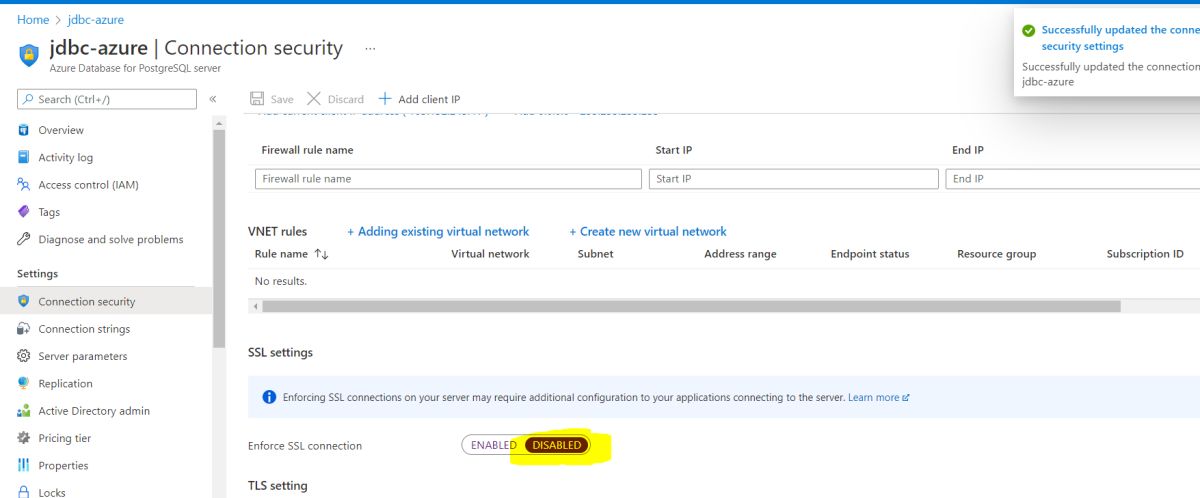The height and width of the screenshot is (498, 1200).
Task: Focus the sidebar Search field
Action: [x=107, y=99]
